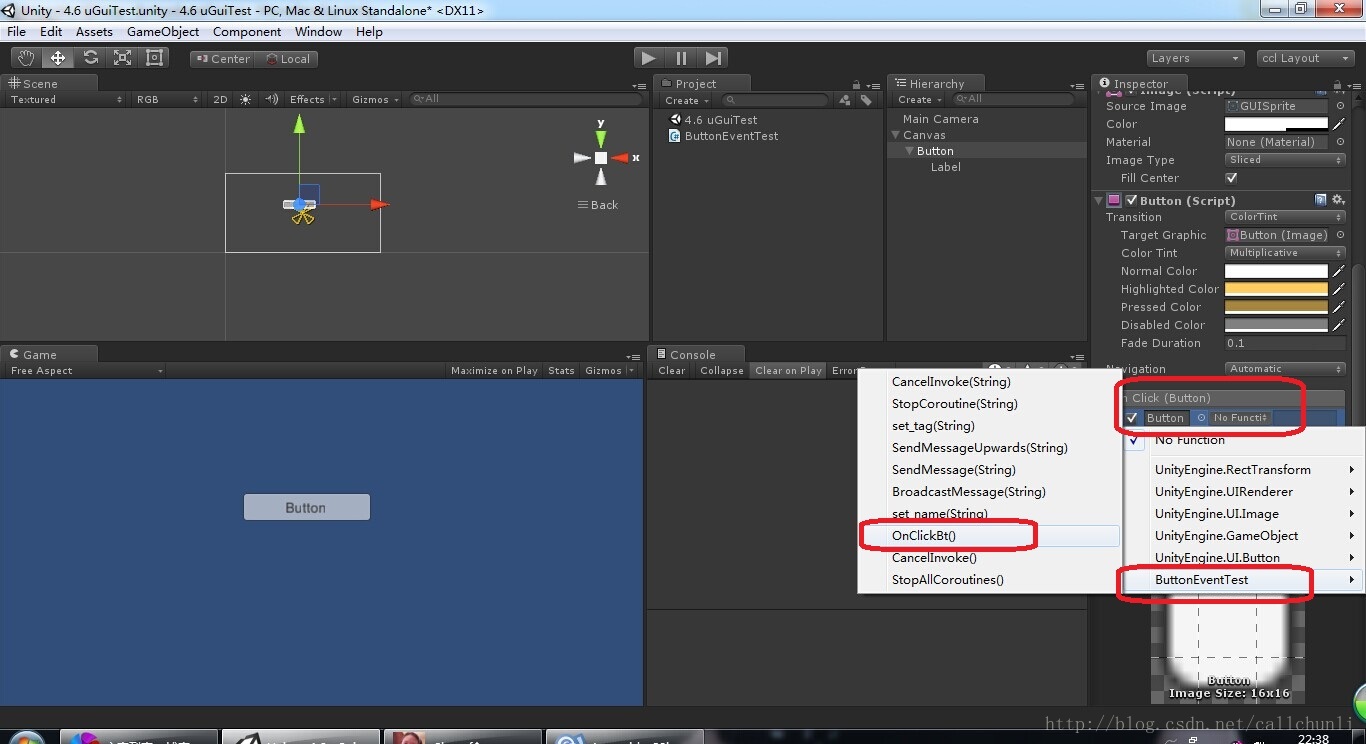This screenshot has height=744, width=1366.
Task: Open the object picker circle for Target Graphic
Action: [x=1340, y=235]
